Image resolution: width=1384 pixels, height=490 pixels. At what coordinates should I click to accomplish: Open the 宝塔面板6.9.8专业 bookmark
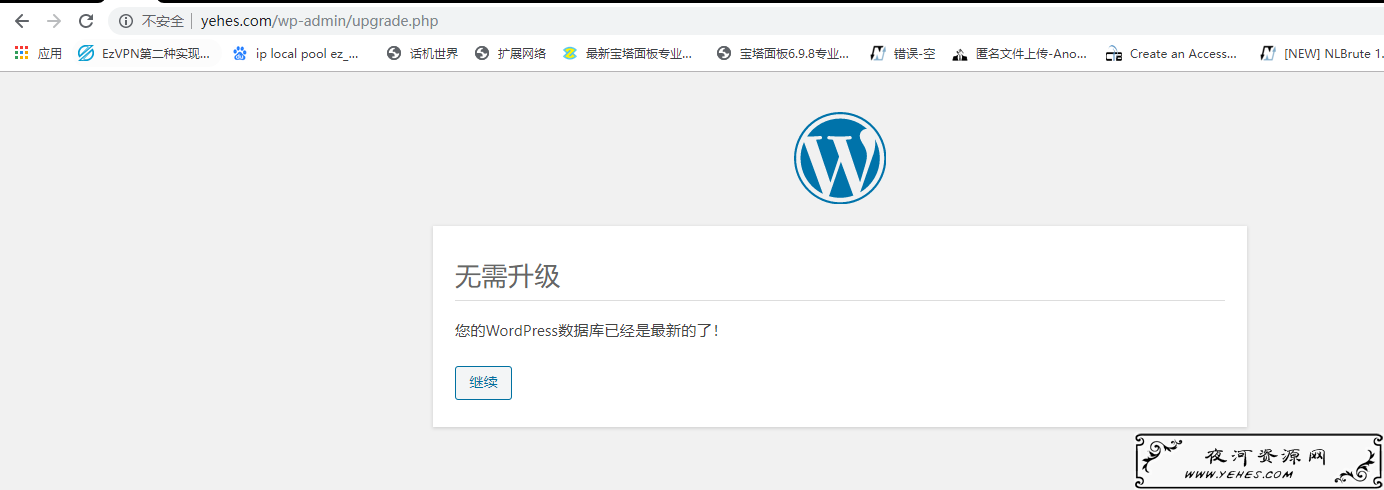tap(783, 54)
